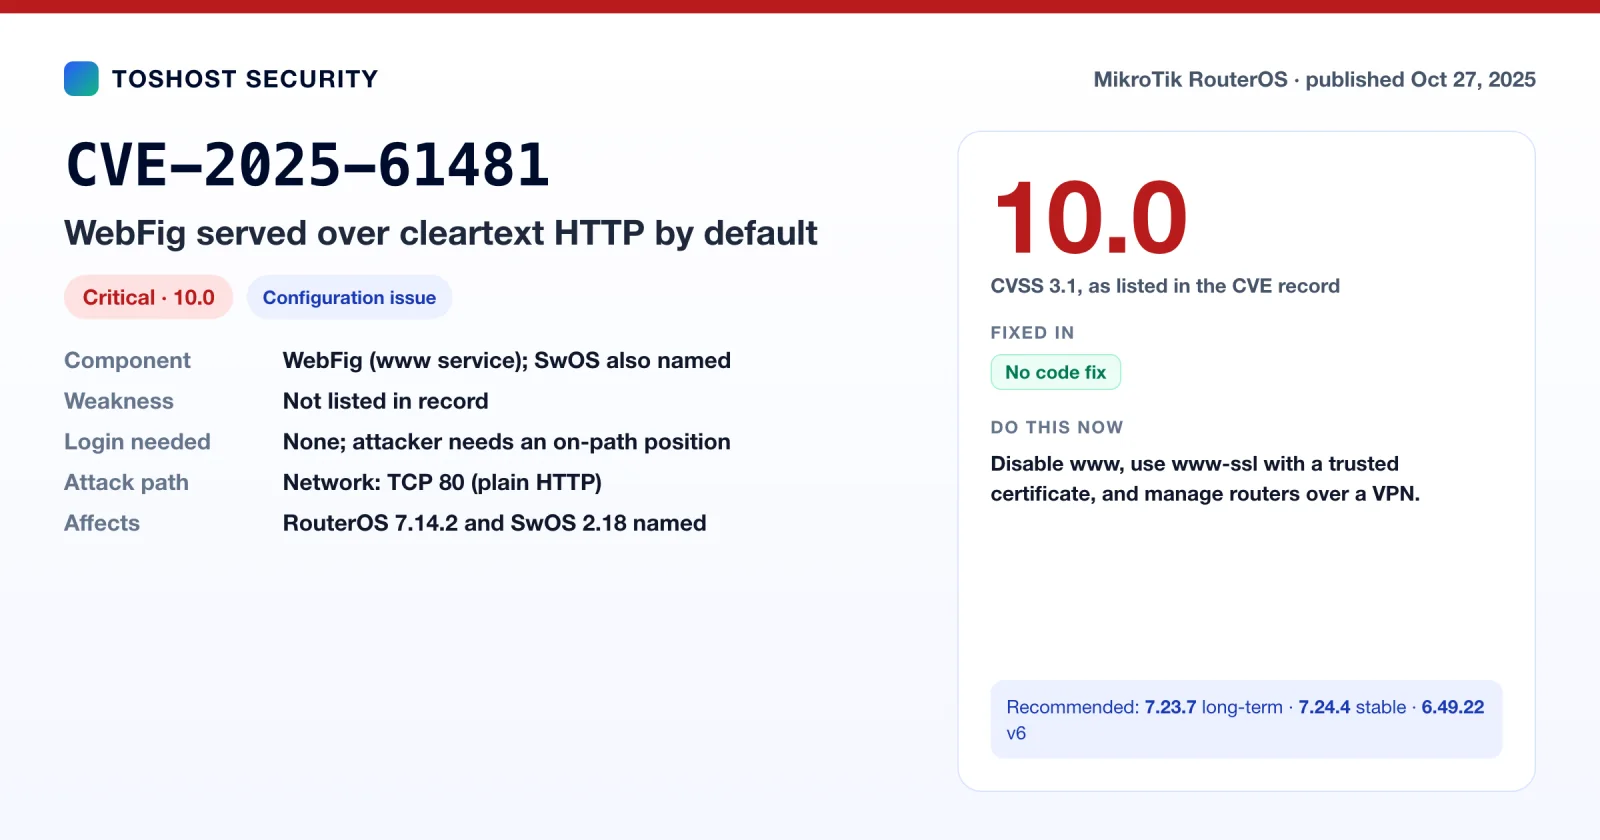Click the 'FIXED IN' section label
This screenshot has height=840, width=1600.
[x=1032, y=333]
